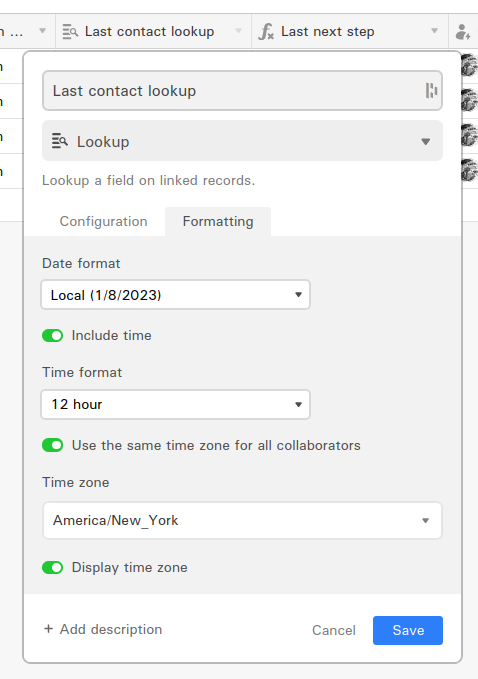Turn off Display time zone switch
The width and height of the screenshot is (478, 679).
click(52, 567)
